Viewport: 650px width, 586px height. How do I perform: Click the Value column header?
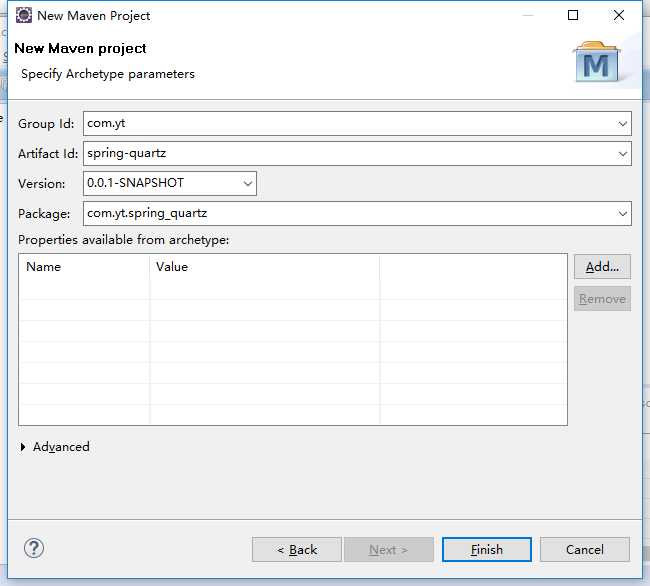coord(264,267)
